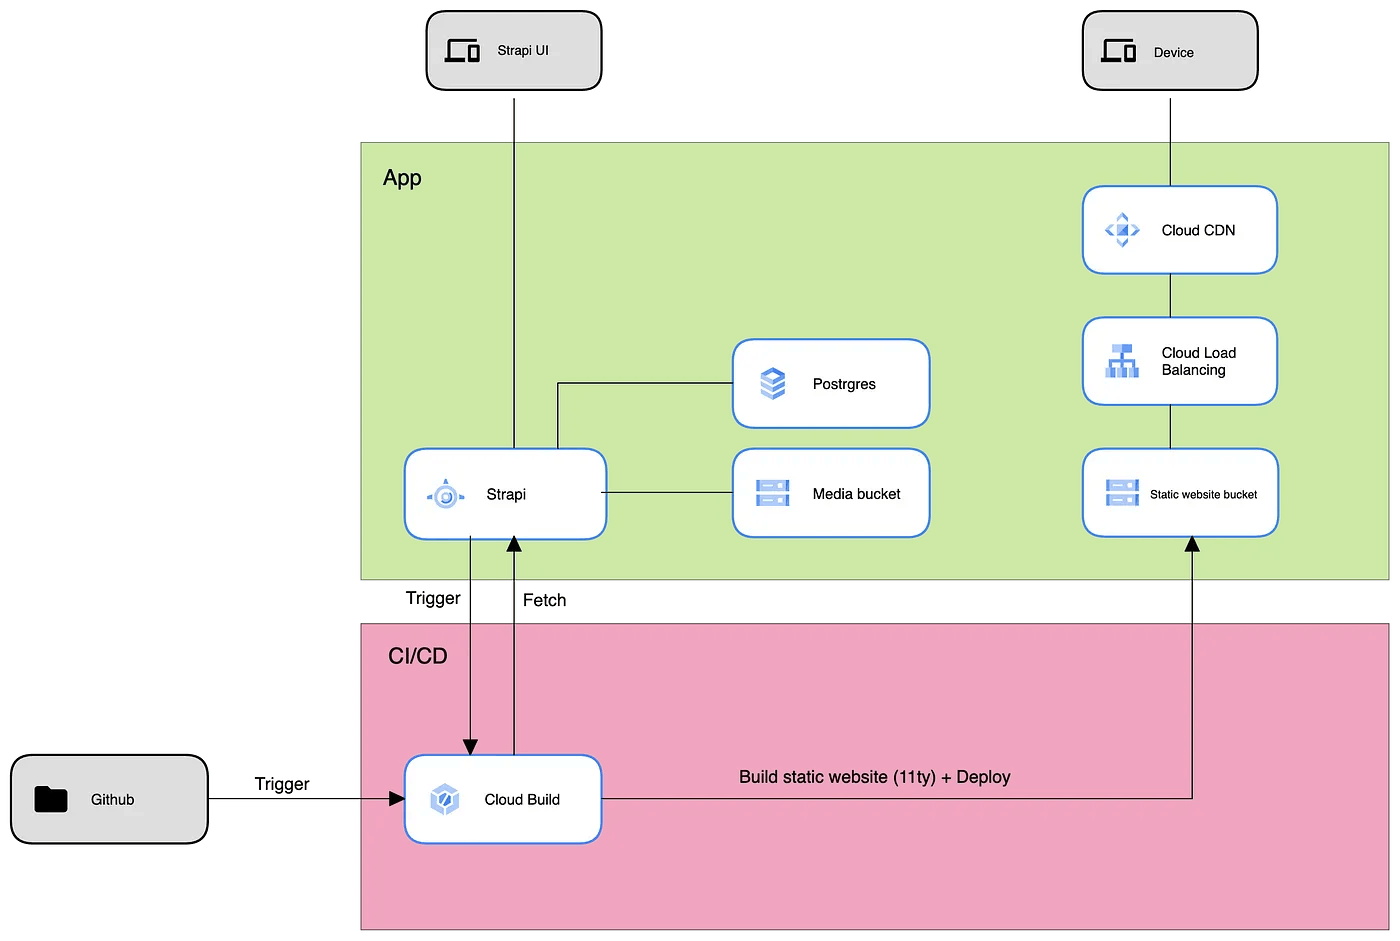Viewport: 1400px width, 941px height.
Task: Click the Device node's screen icon
Action: point(1118,50)
